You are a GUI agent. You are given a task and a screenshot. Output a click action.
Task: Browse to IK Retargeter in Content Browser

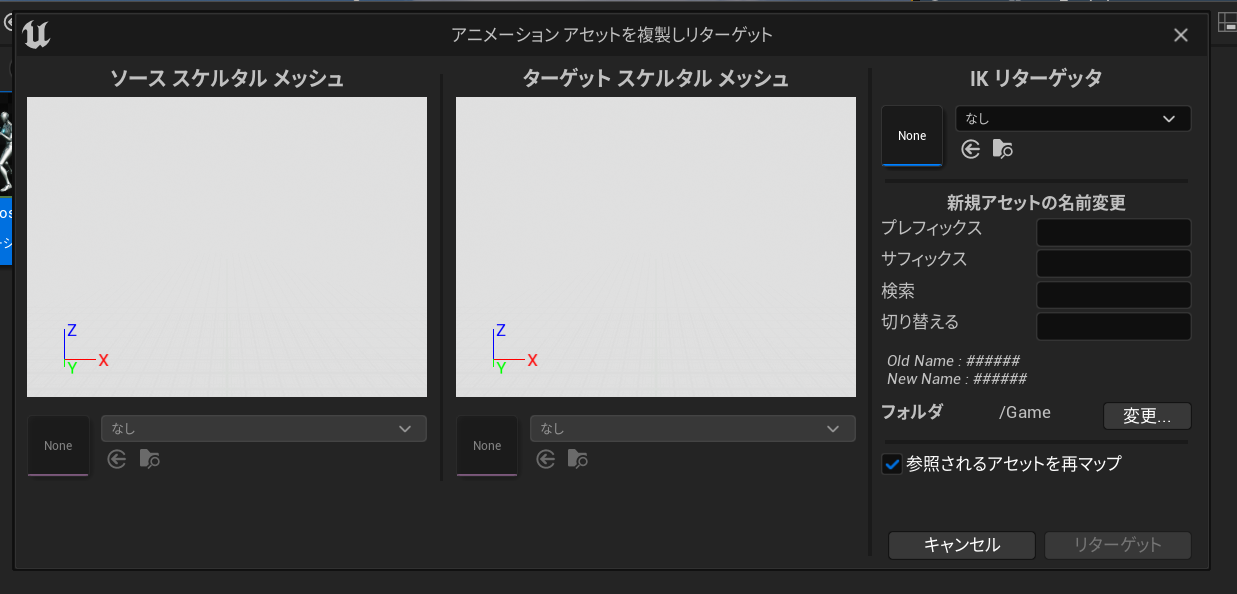(x=1003, y=149)
